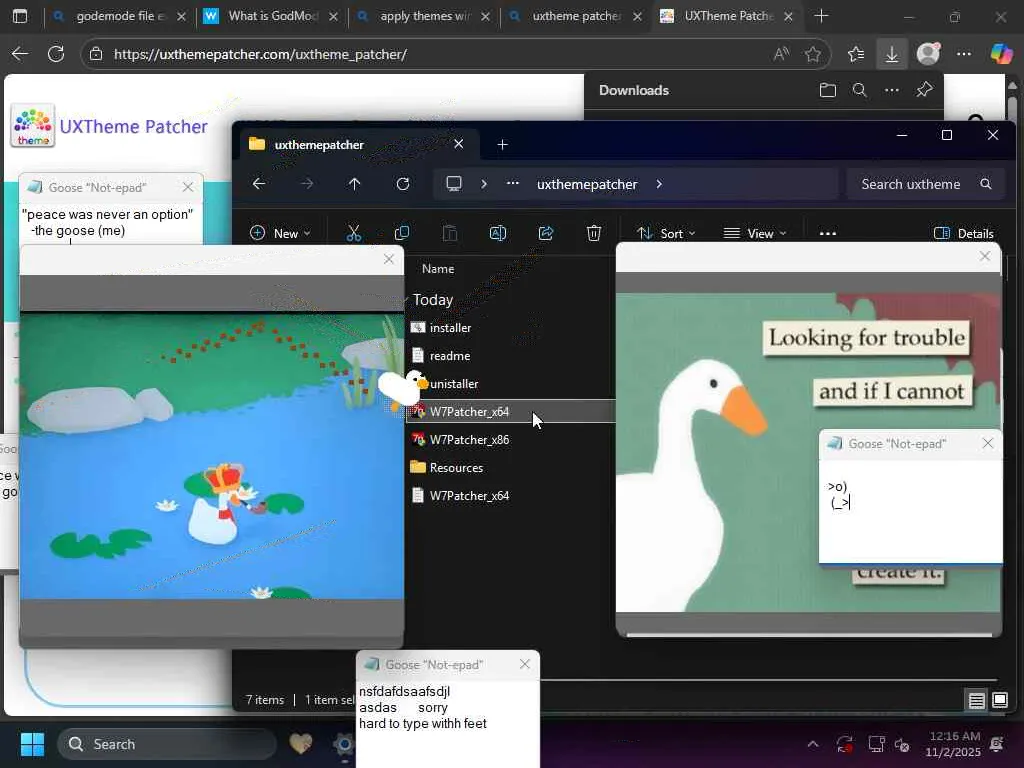The image size is (1024, 768).
Task: Click the This PC monitor icon in address bar
Action: [454, 184]
